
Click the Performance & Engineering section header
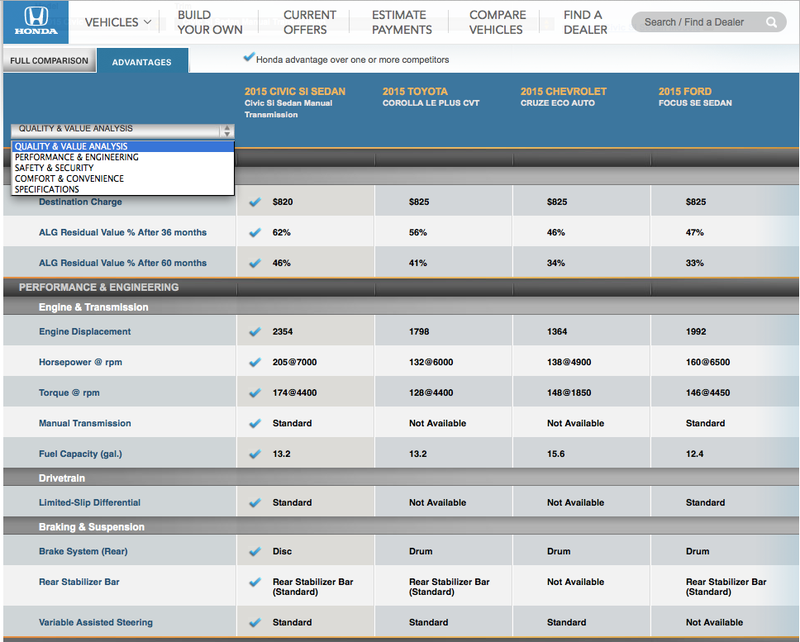pos(98,287)
